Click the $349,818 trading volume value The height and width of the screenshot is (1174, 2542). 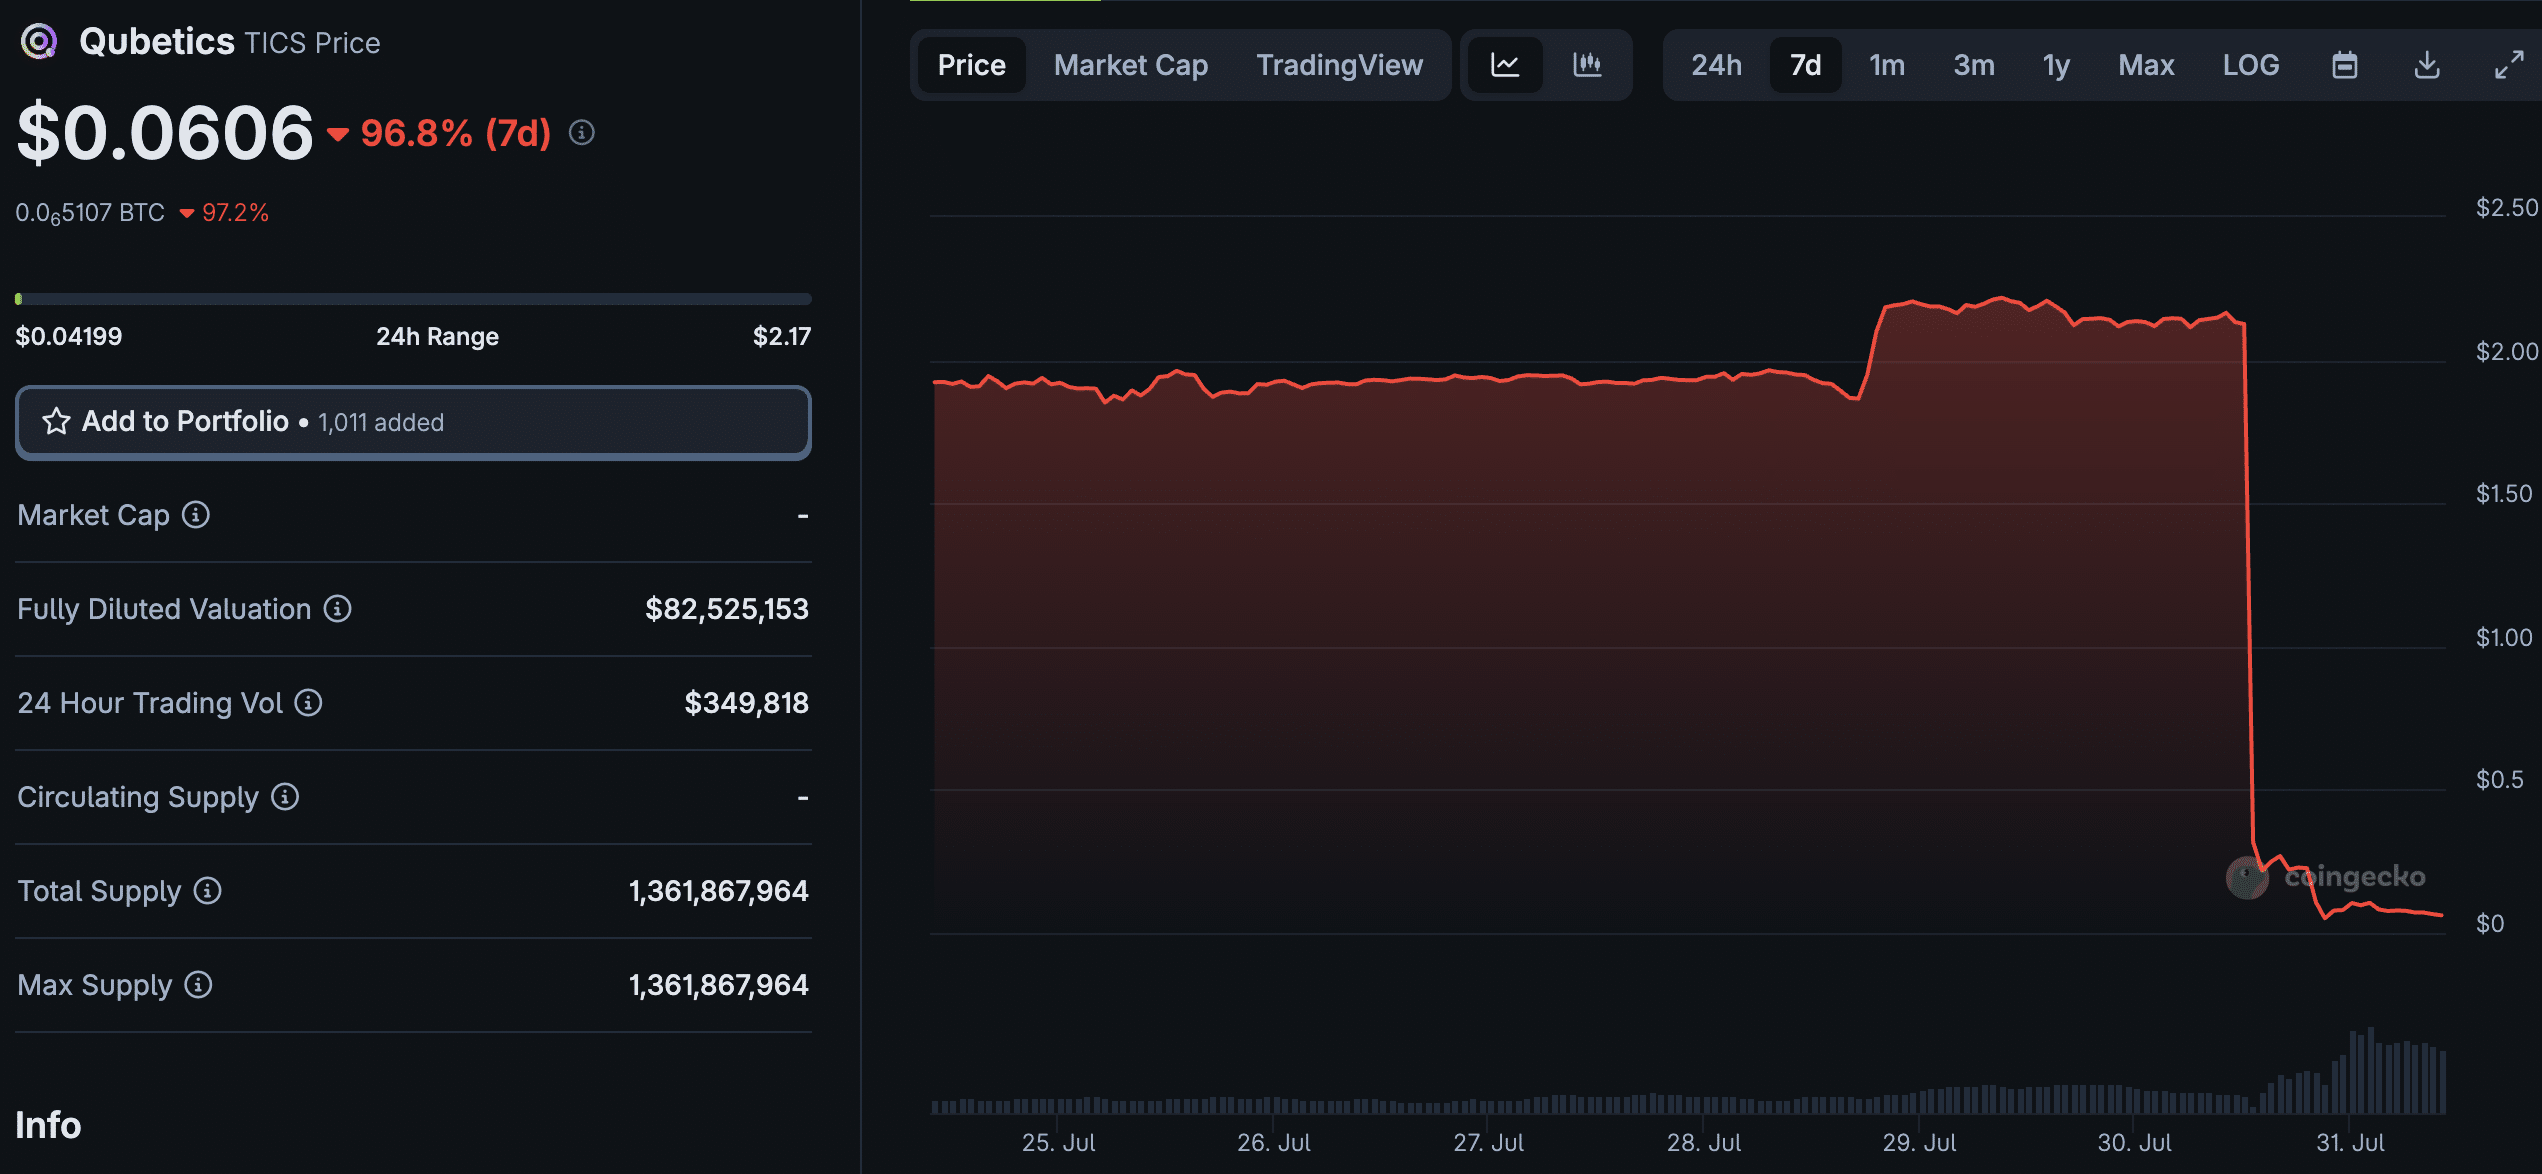coord(746,702)
